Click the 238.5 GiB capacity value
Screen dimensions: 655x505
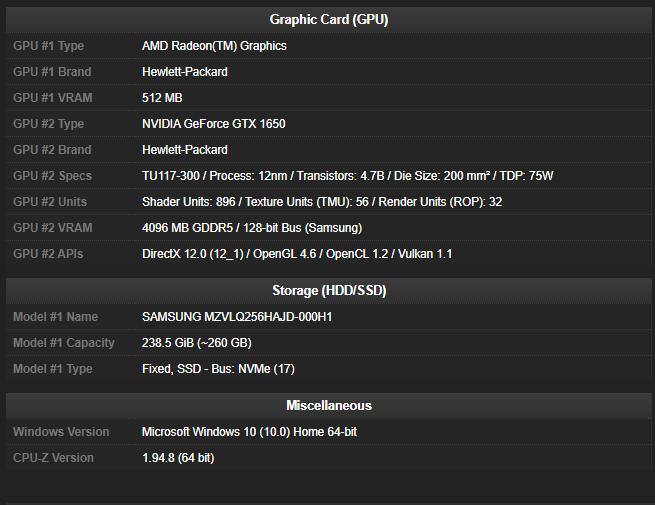click(196, 343)
